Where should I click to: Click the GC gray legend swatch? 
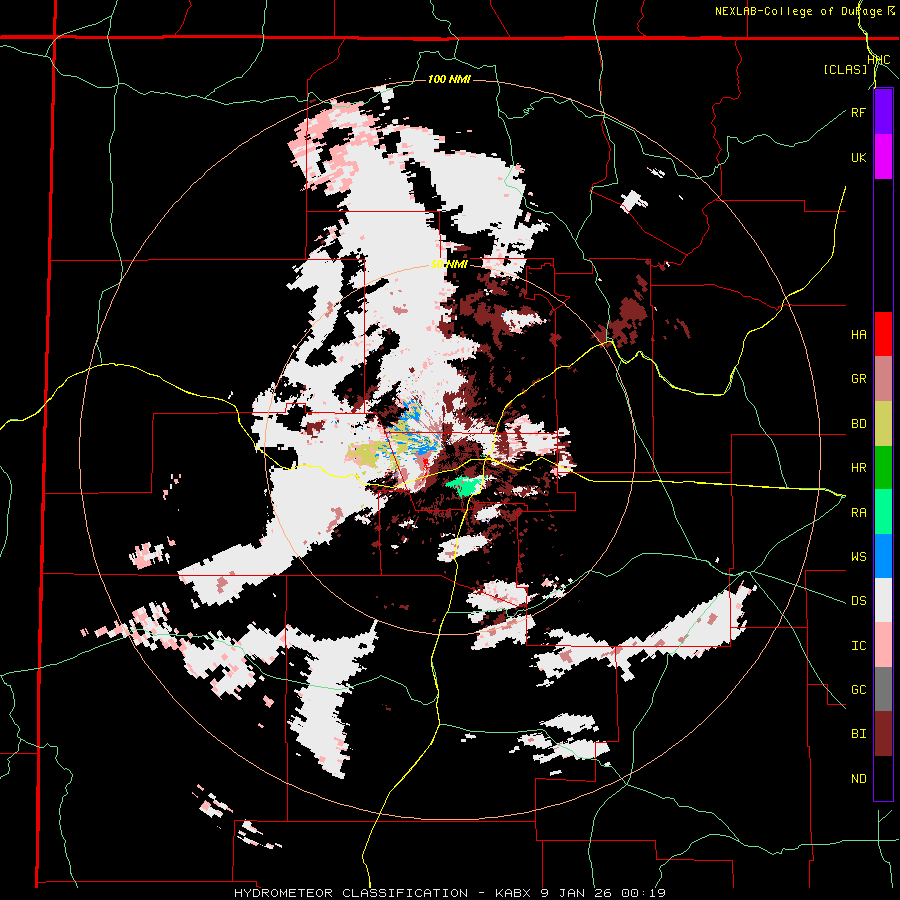point(883,689)
